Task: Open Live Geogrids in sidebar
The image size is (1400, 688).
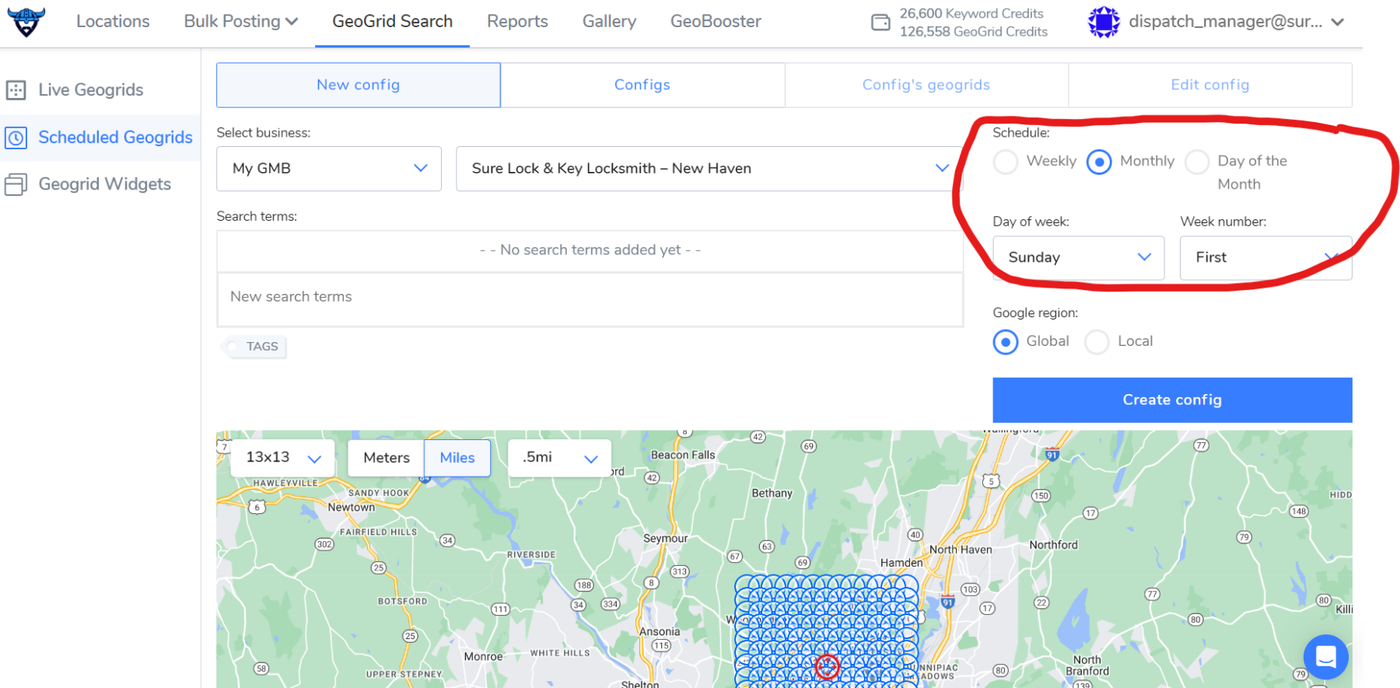Action: 91,90
